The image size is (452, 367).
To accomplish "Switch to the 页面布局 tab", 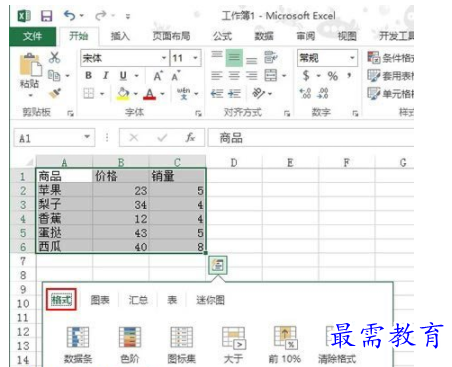I will (x=171, y=36).
